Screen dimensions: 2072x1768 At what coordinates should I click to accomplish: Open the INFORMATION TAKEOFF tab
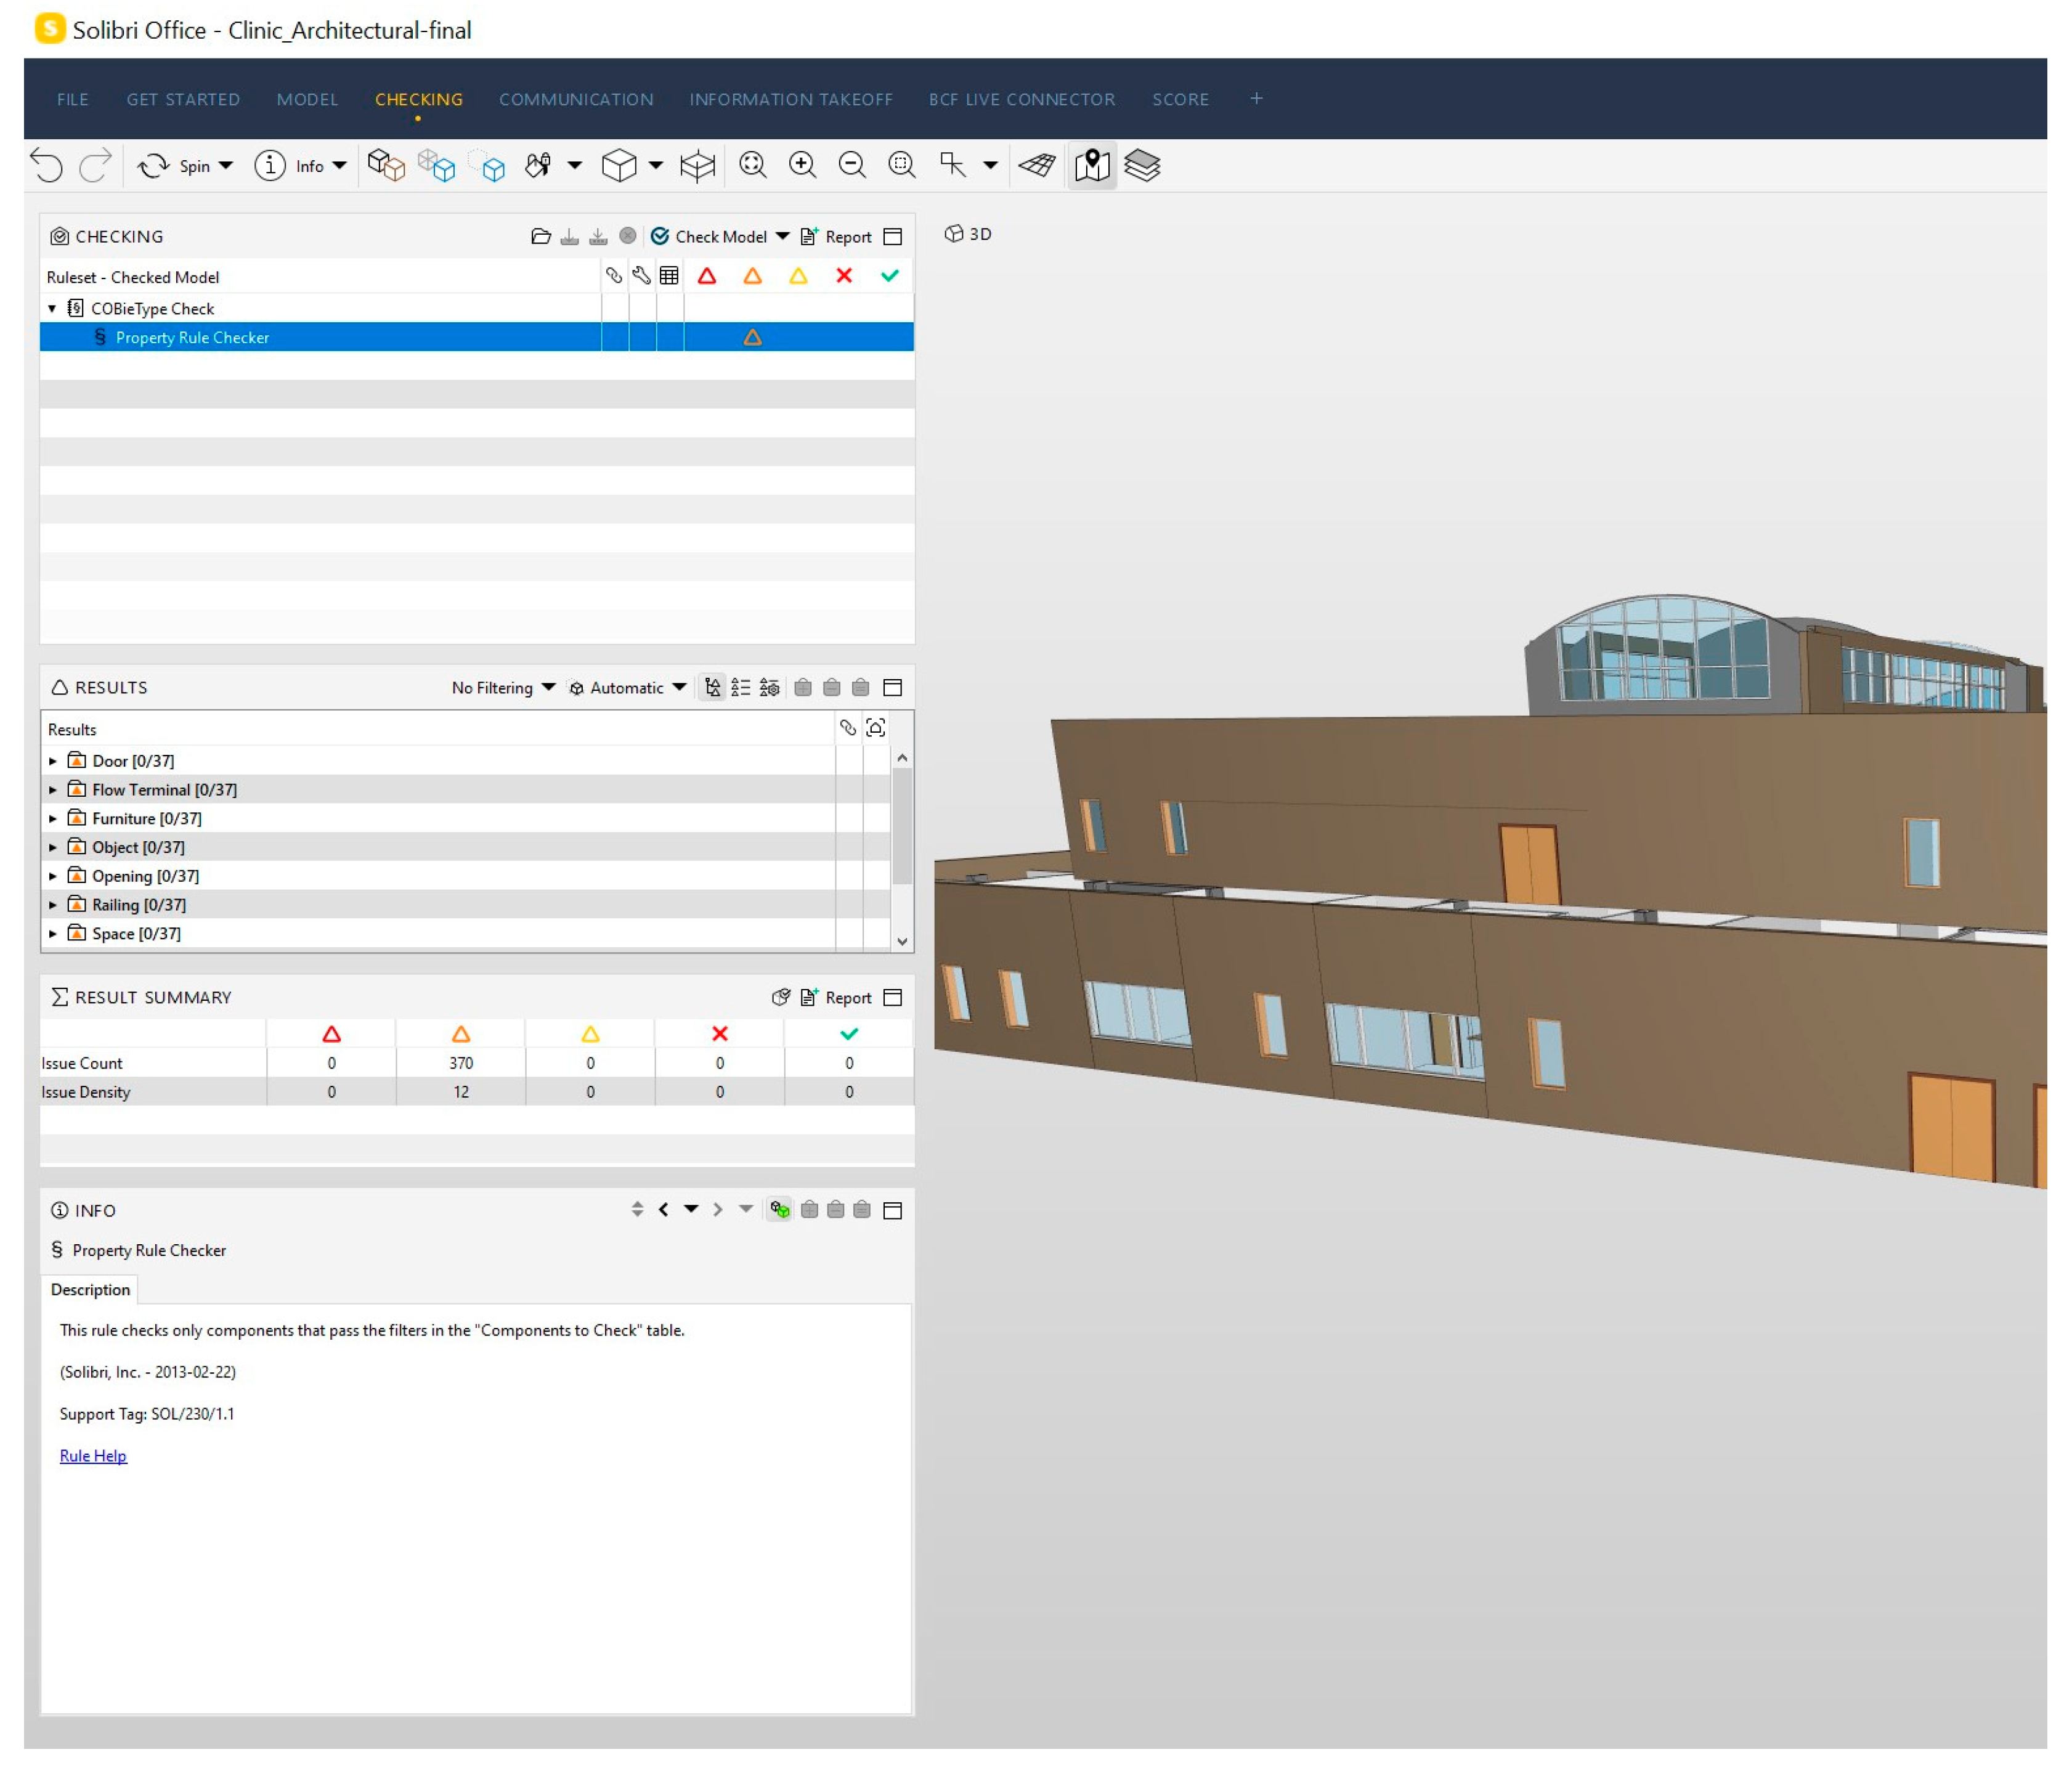pyautogui.click(x=790, y=99)
